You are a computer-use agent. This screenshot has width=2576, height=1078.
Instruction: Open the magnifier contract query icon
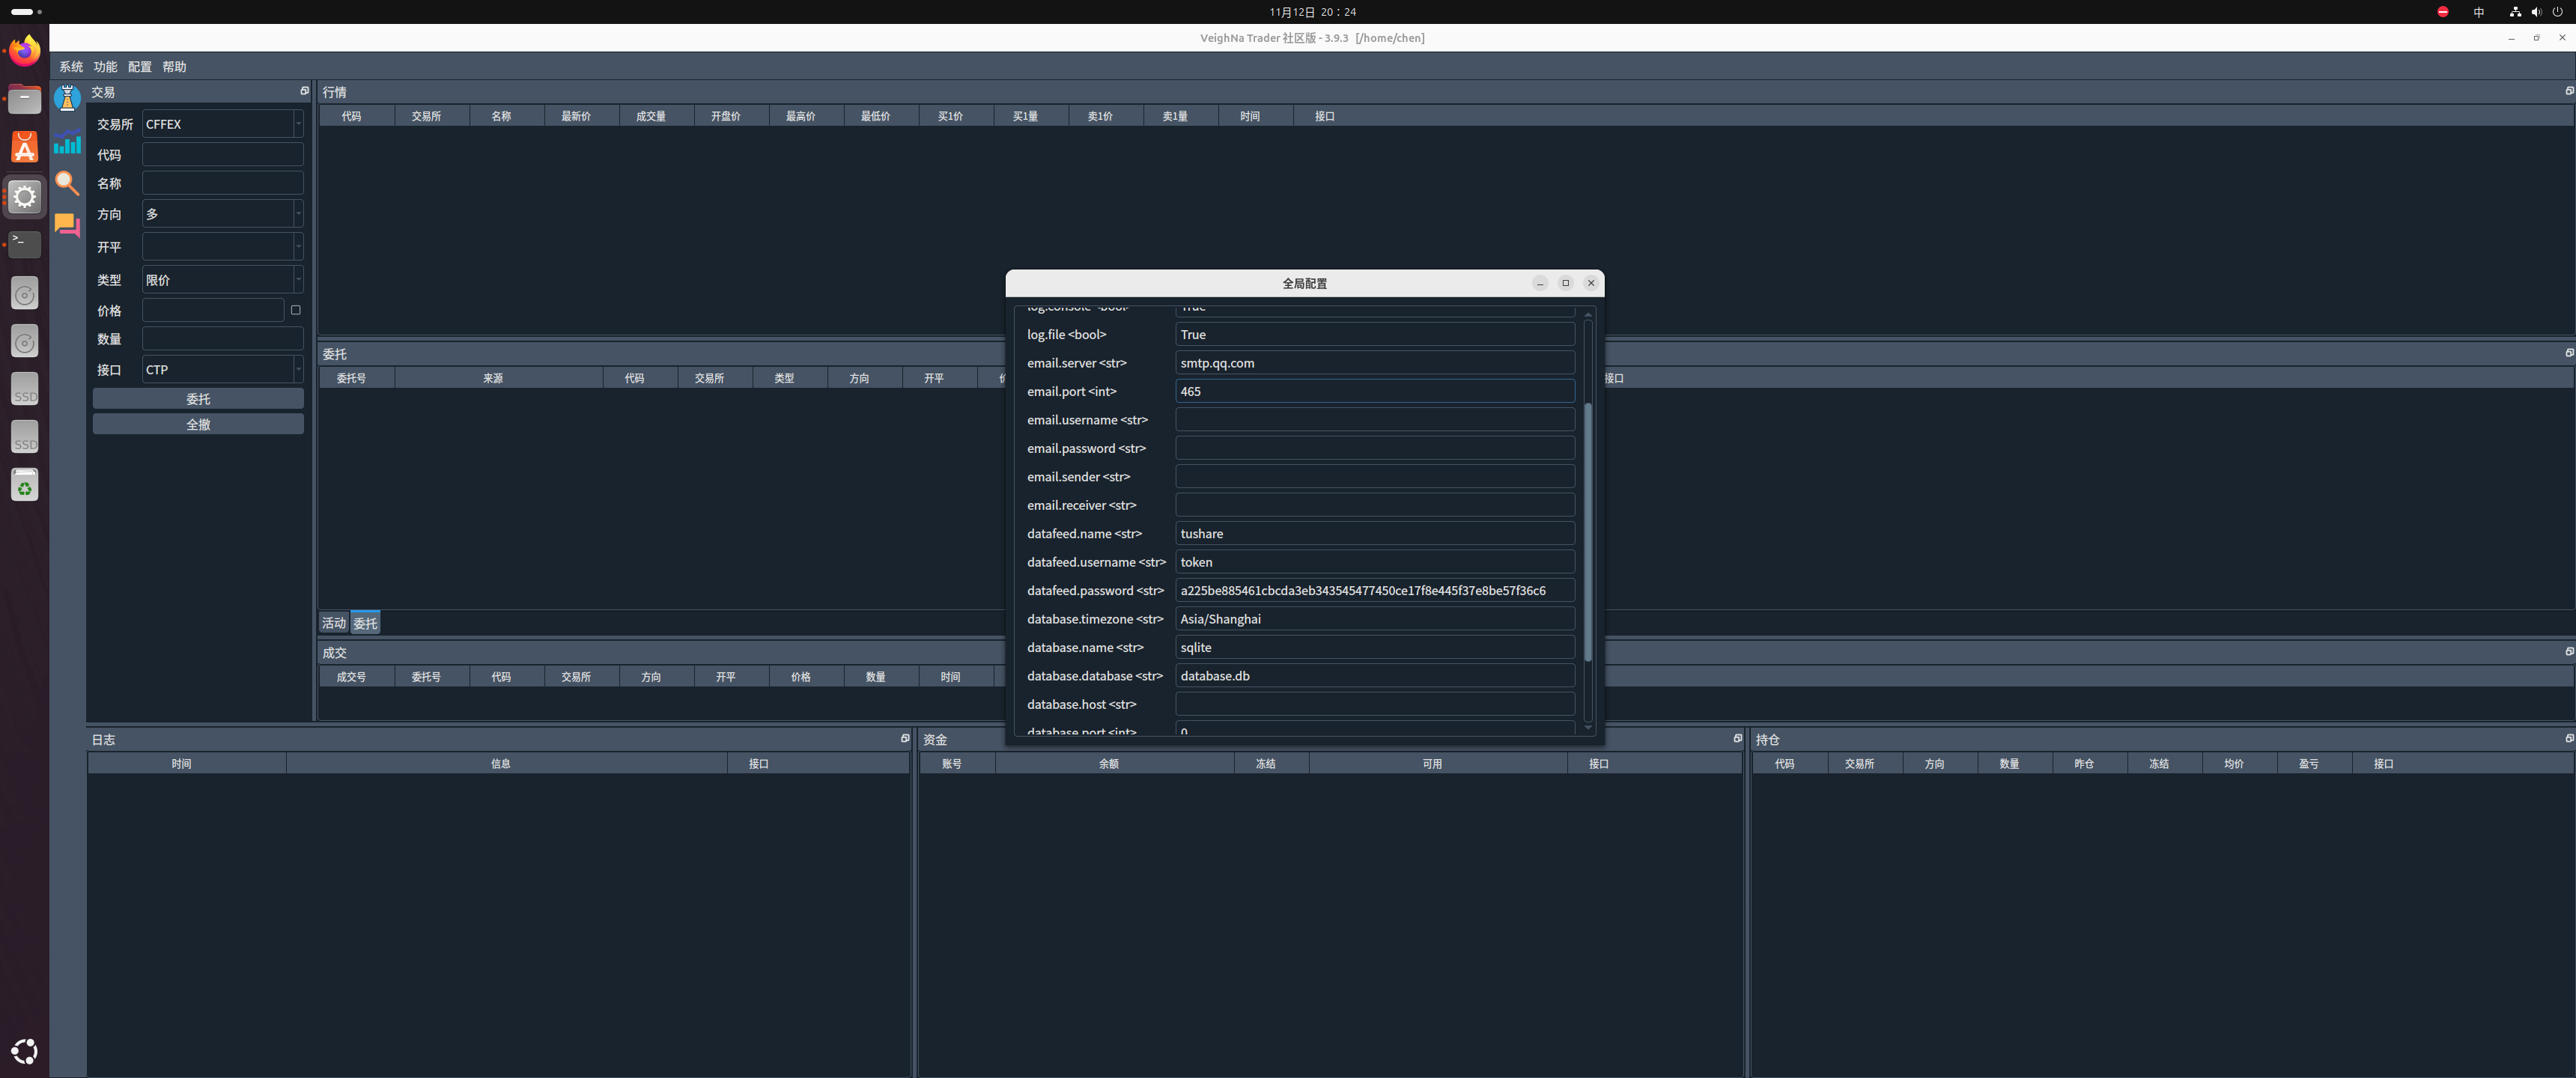coord(67,183)
